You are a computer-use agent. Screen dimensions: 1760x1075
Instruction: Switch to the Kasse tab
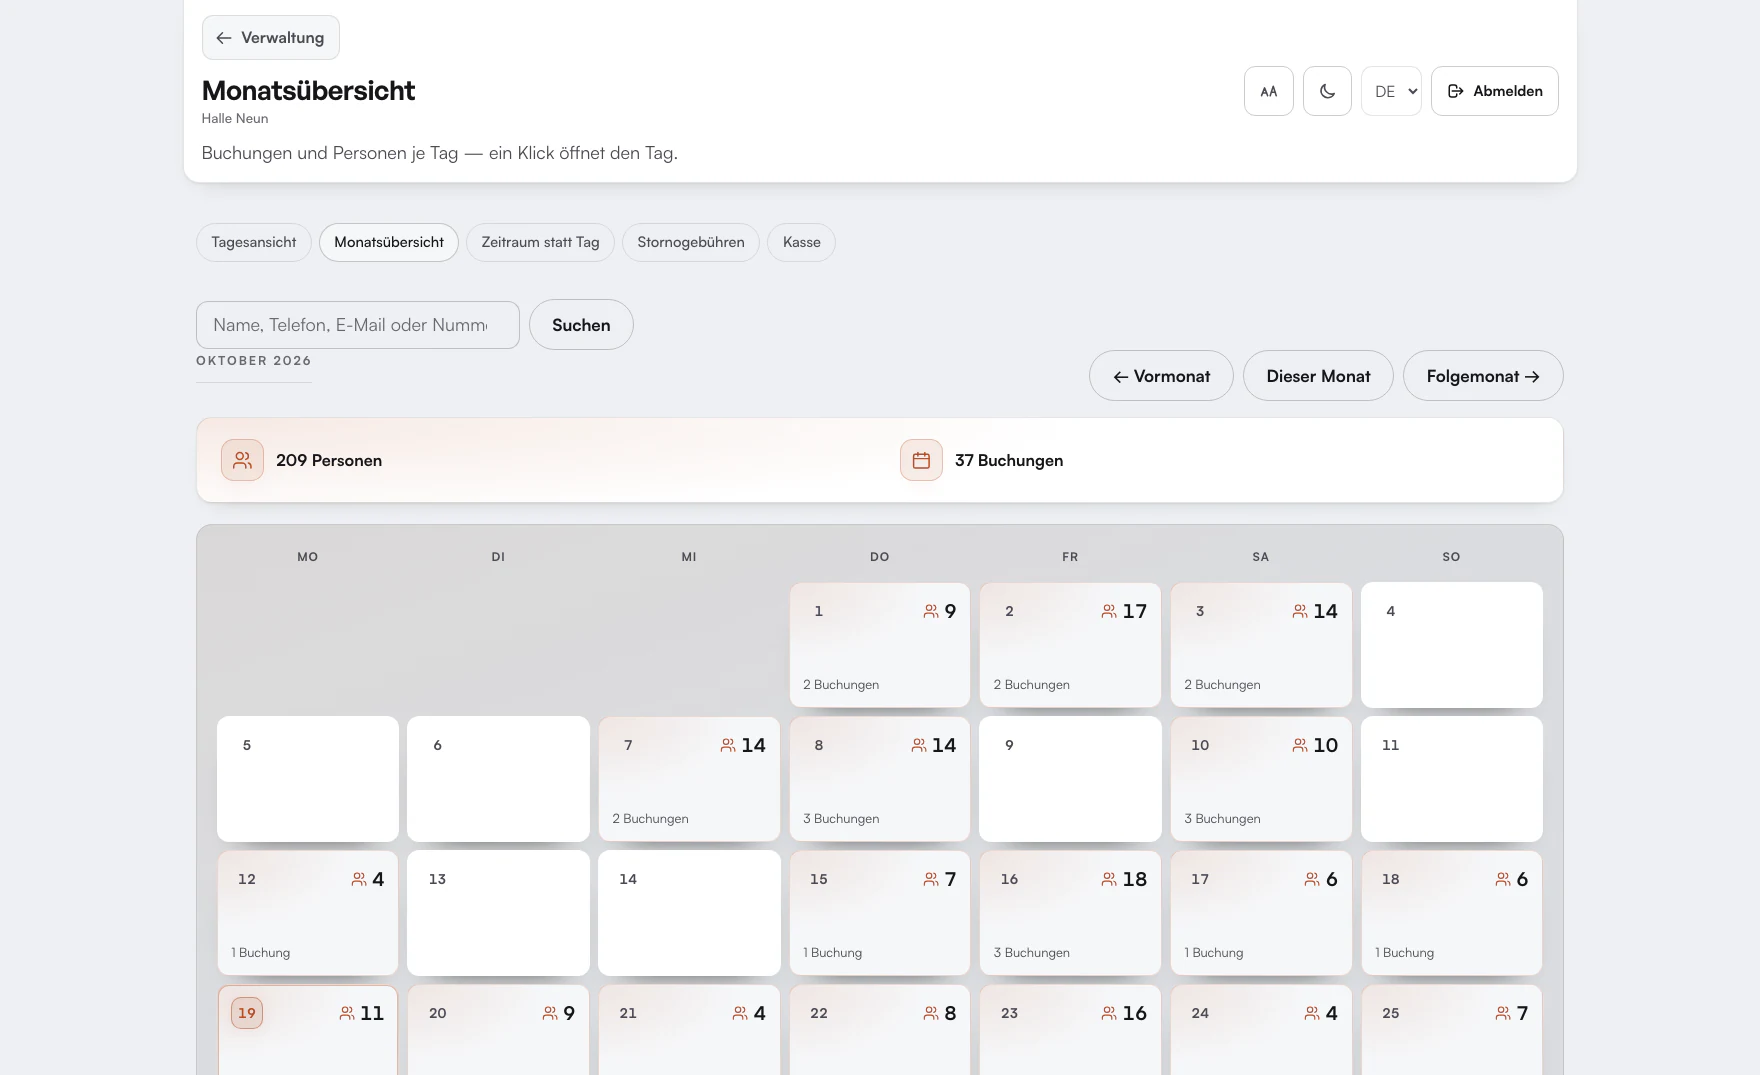coord(802,242)
